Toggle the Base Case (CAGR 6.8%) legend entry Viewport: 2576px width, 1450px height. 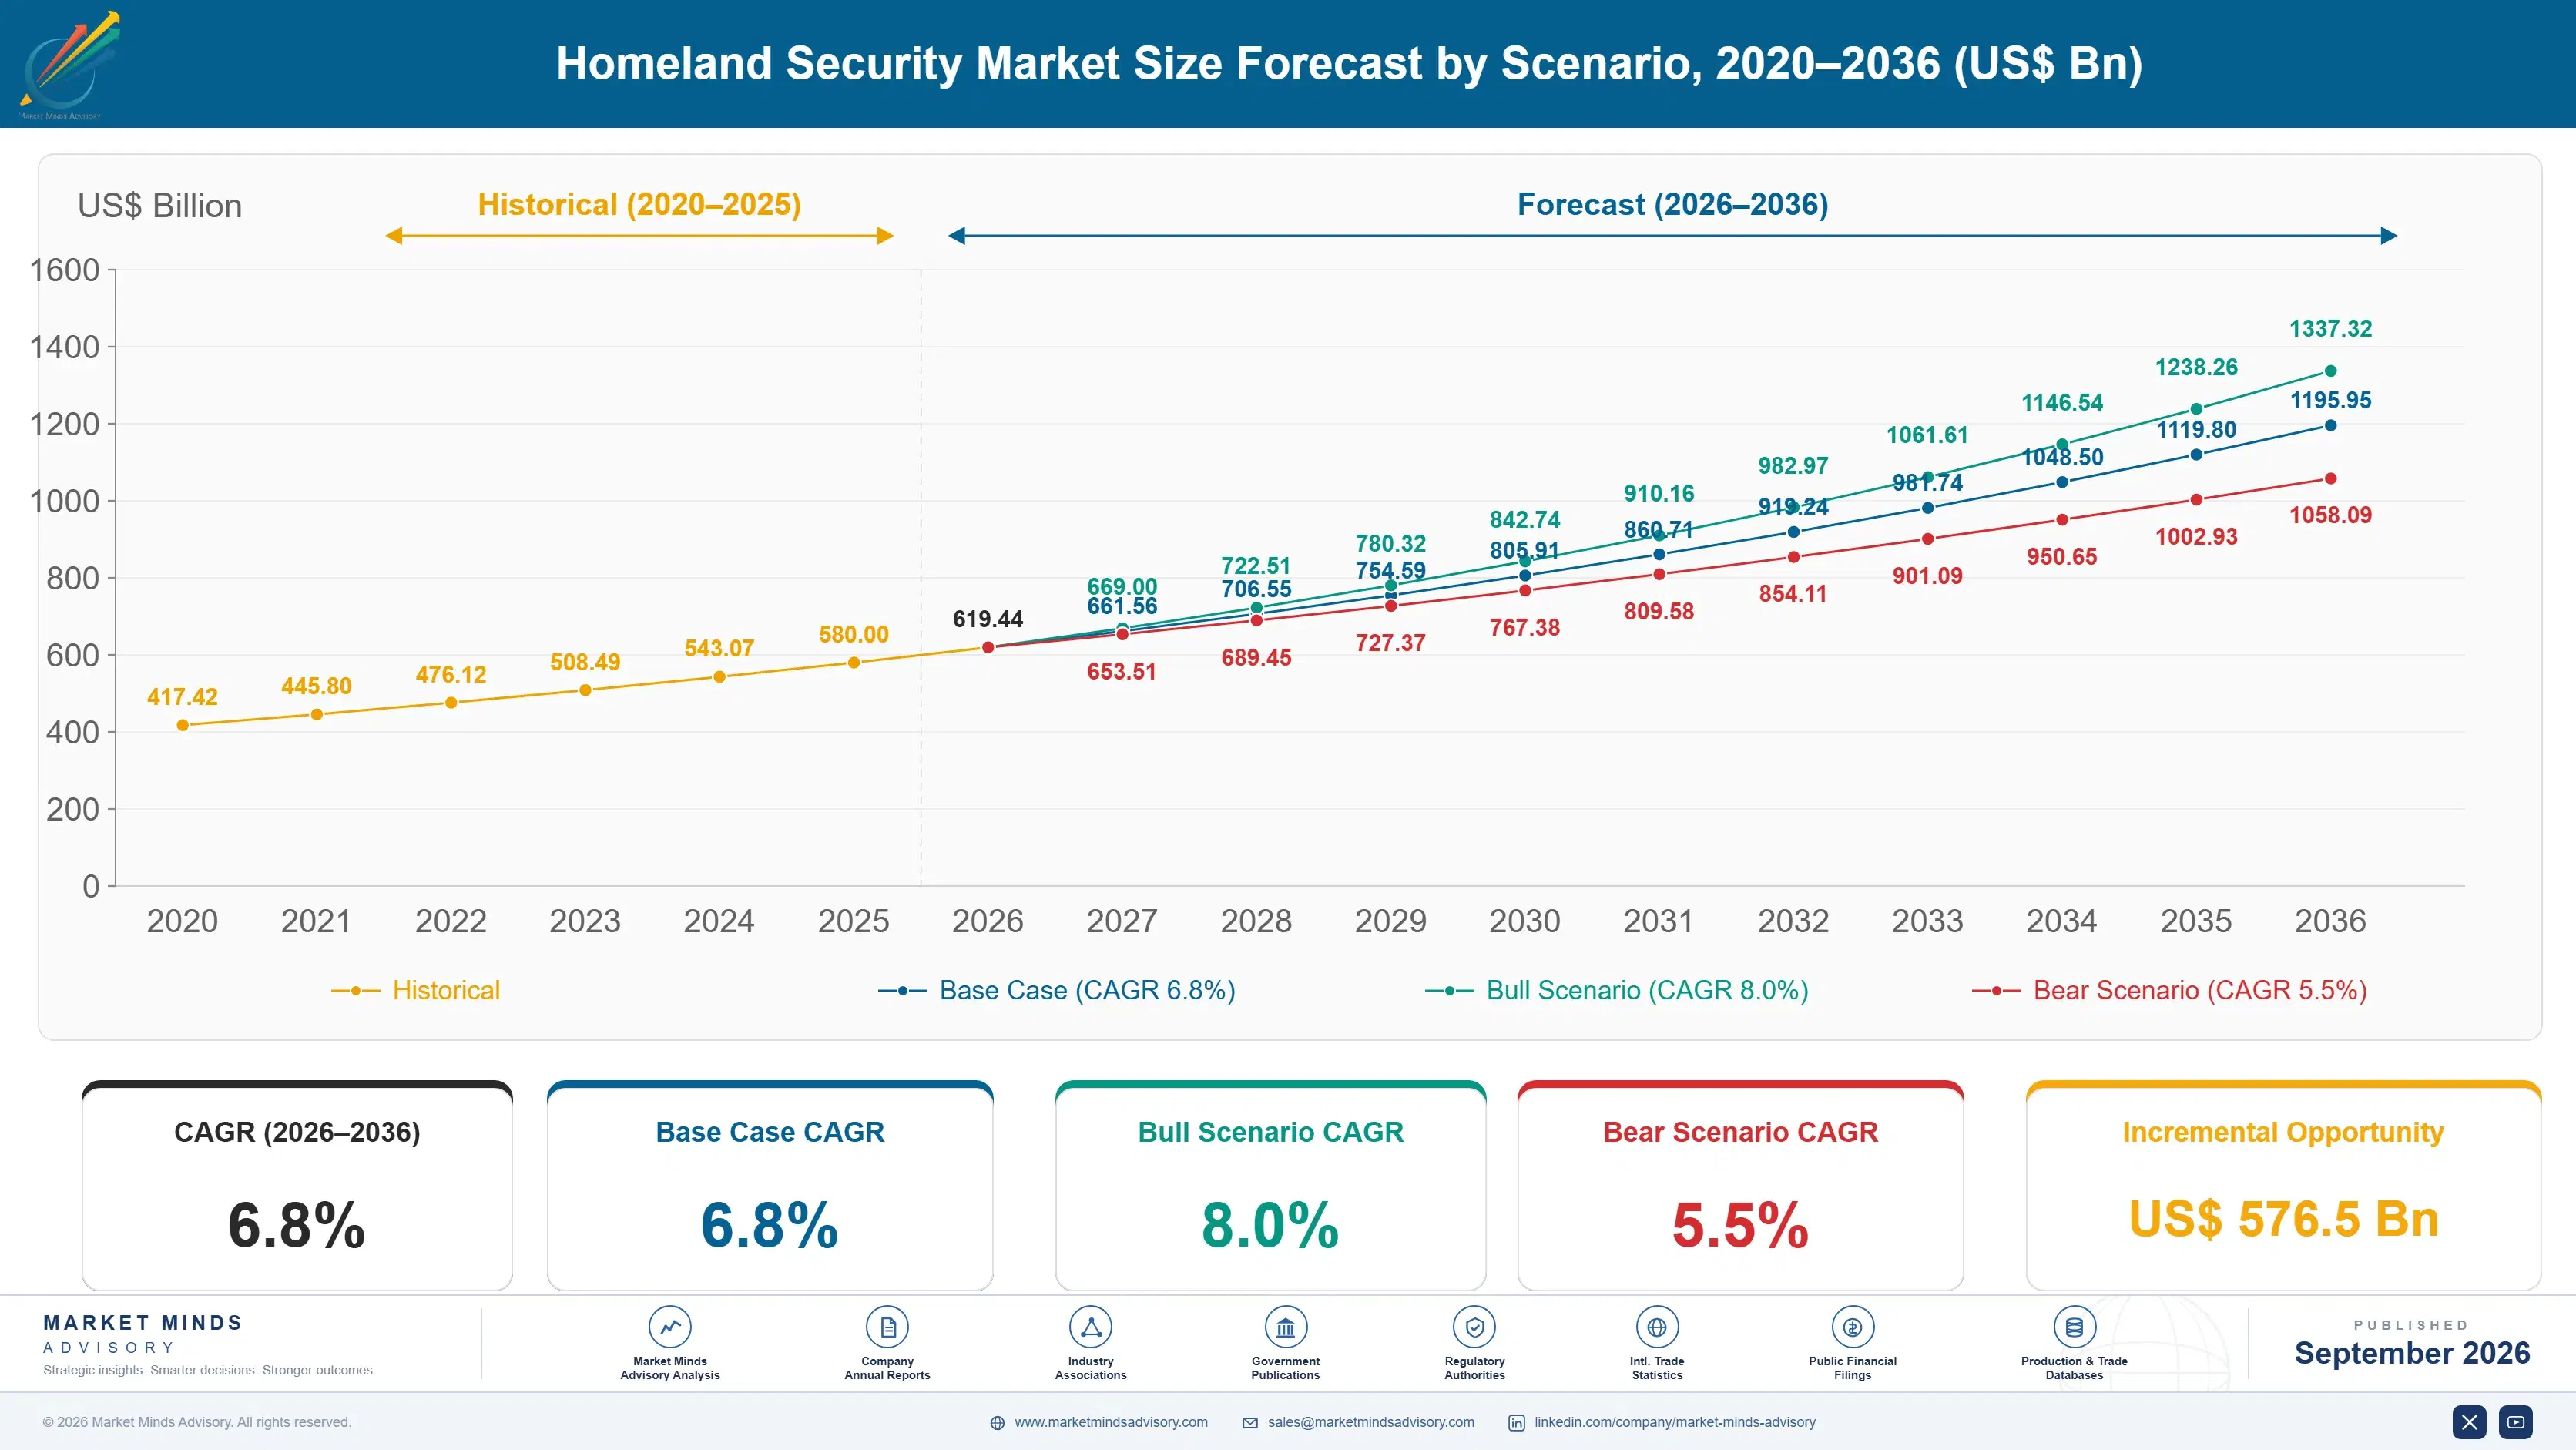(1057, 990)
